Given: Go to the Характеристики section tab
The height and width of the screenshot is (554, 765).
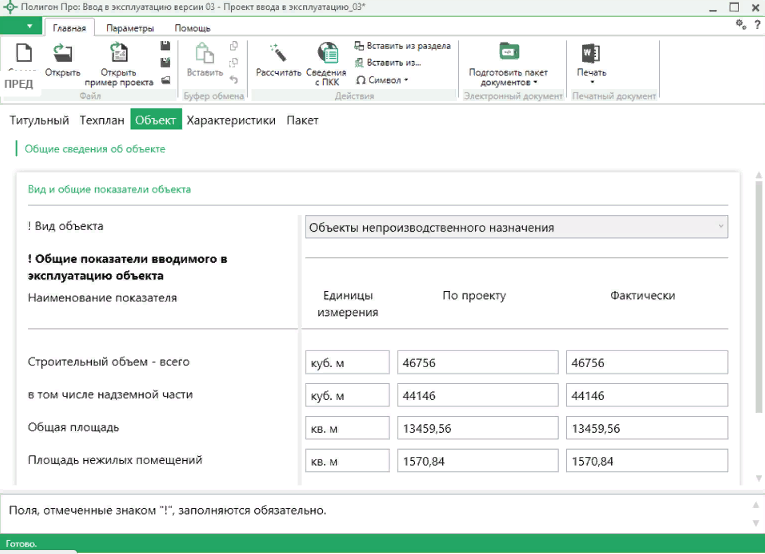Looking at the screenshot, I should coord(231,120).
